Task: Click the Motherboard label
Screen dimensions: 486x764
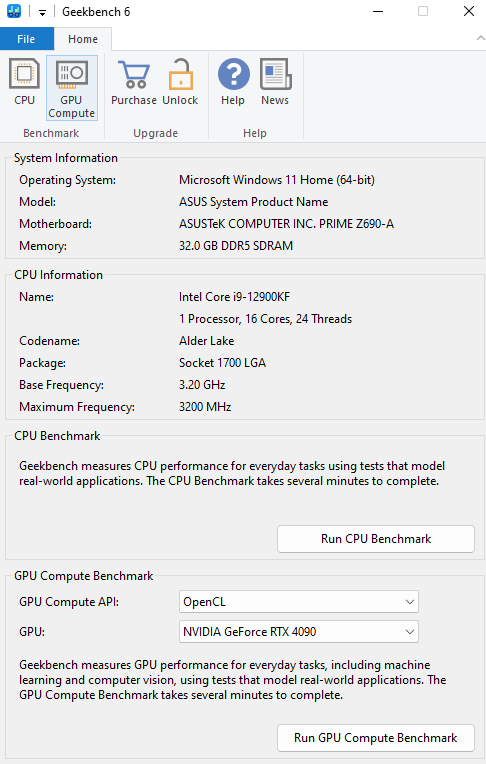Action: click(x=56, y=224)
